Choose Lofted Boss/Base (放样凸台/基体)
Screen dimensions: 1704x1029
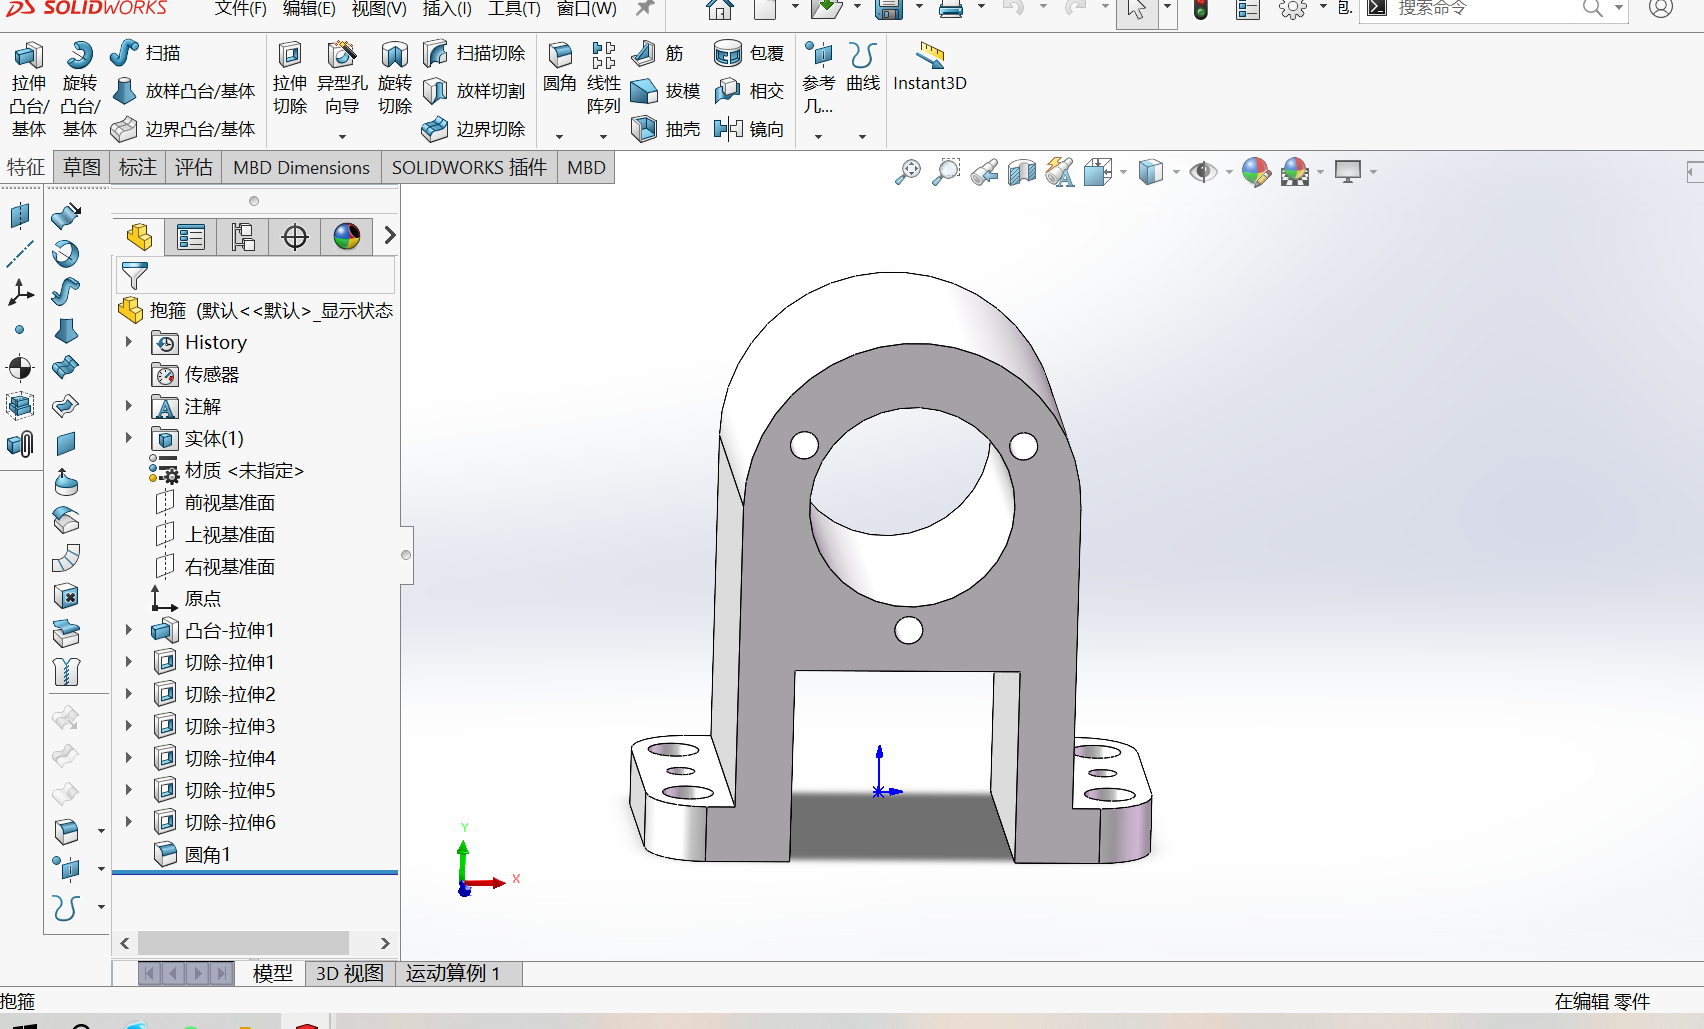[184, 91]
